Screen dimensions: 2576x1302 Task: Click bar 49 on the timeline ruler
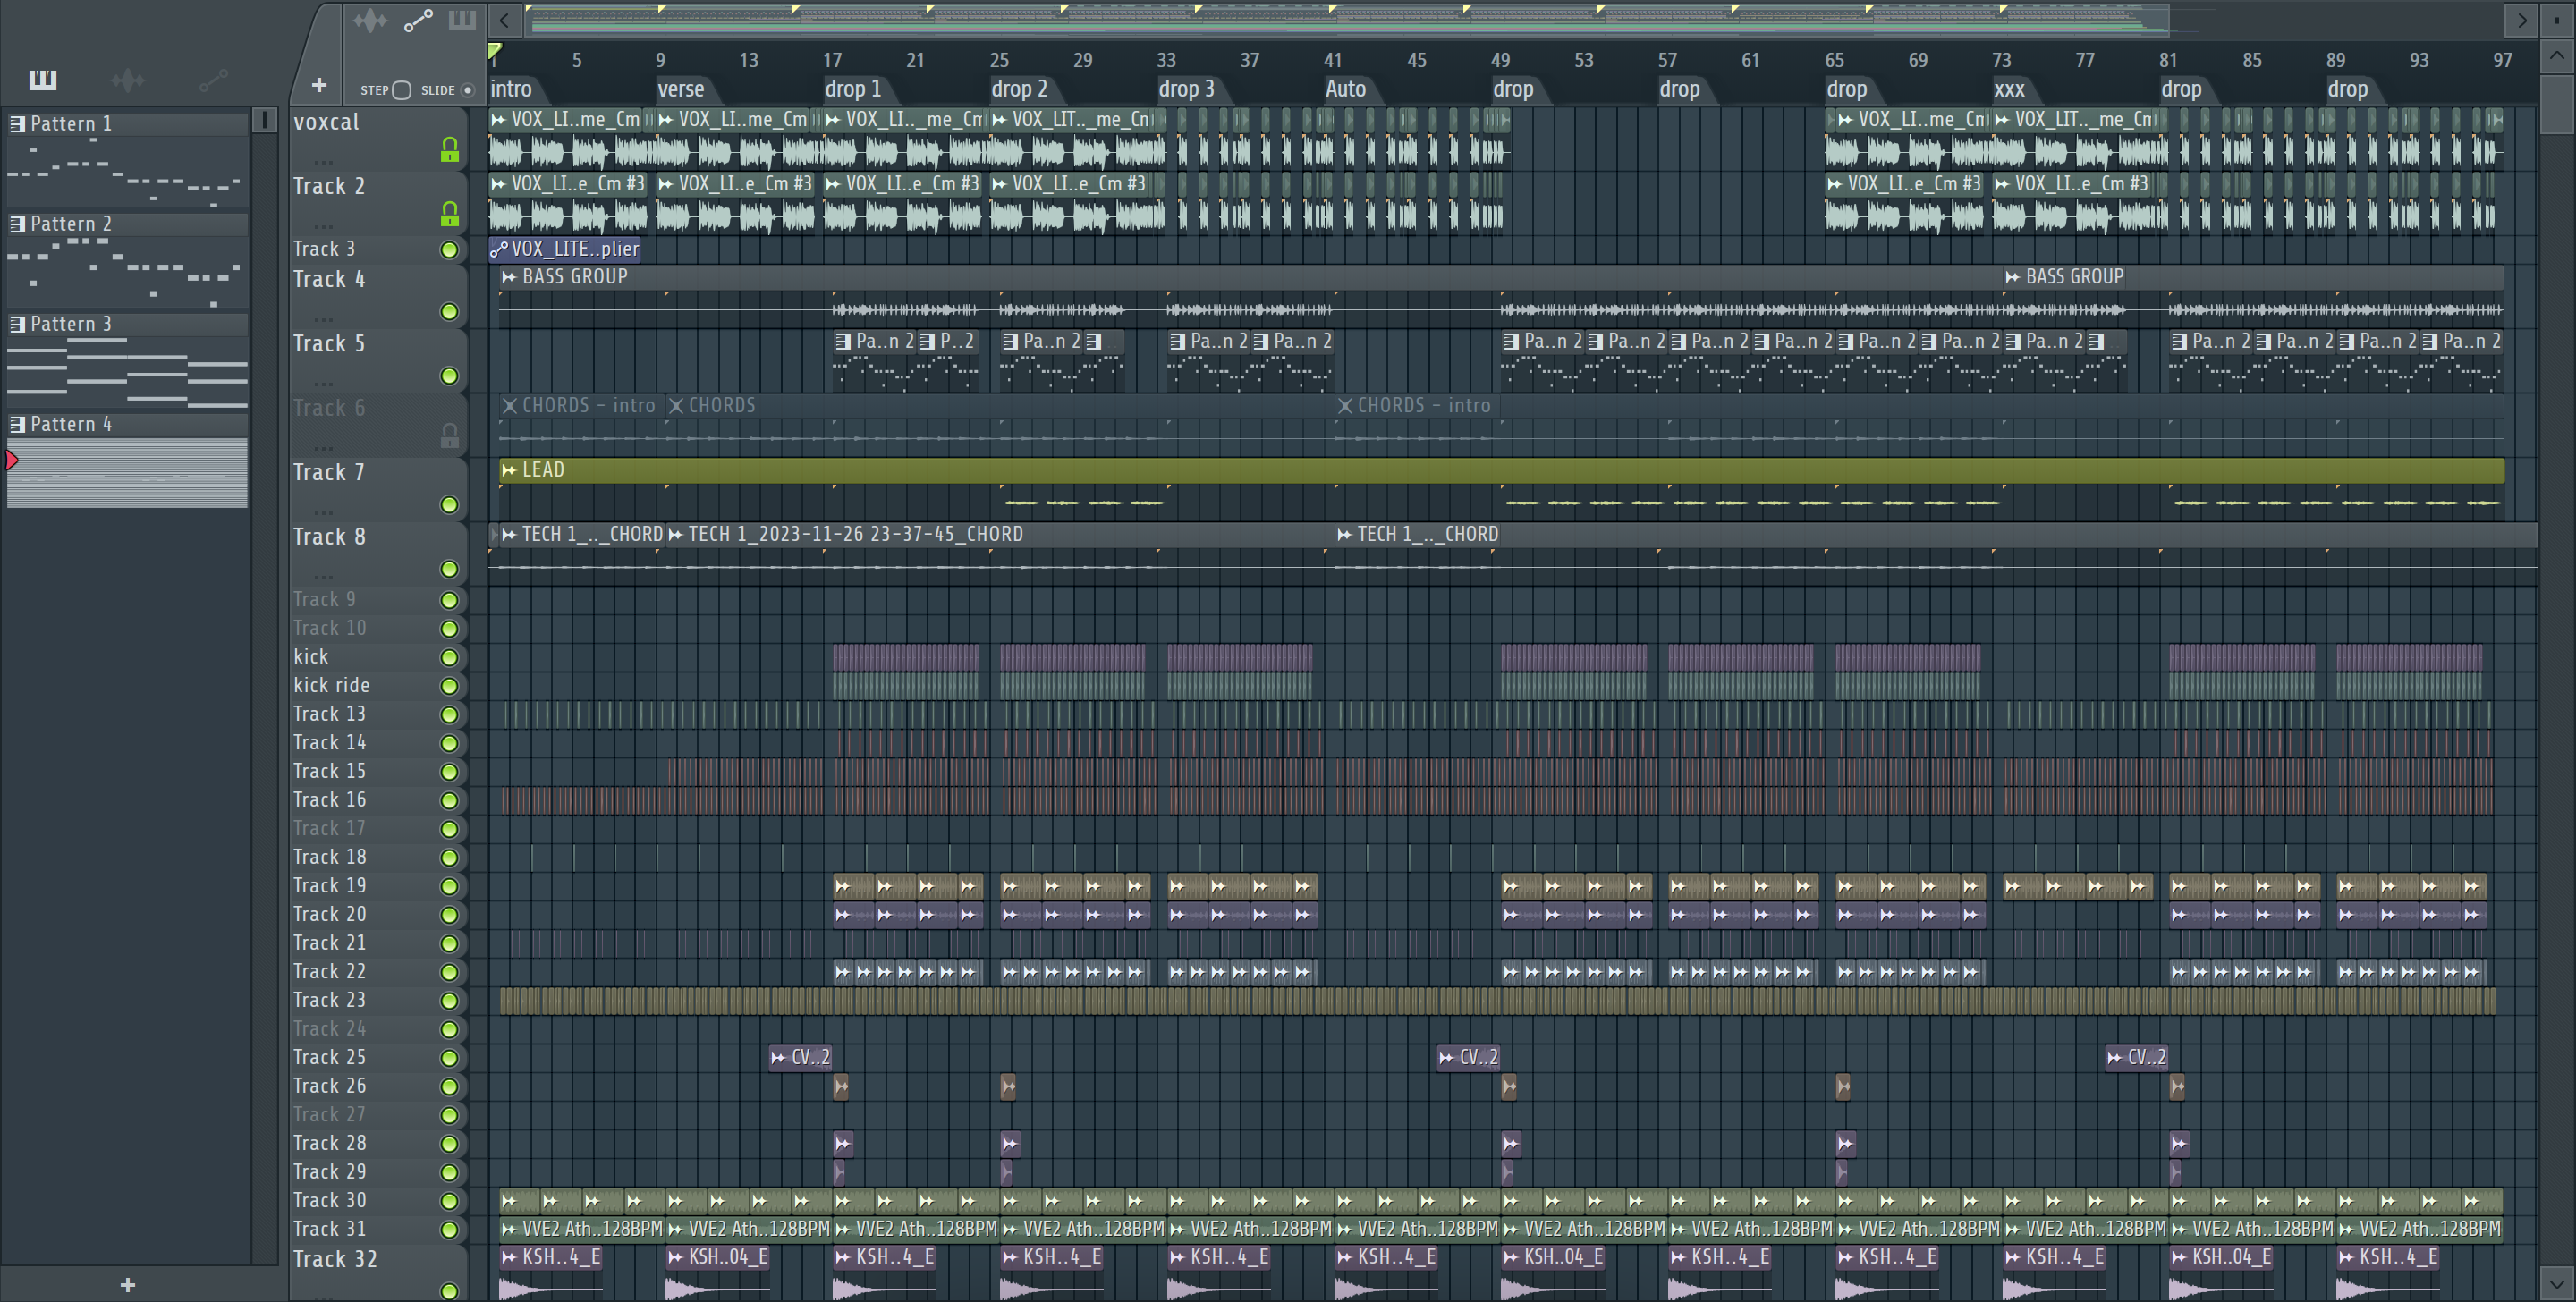tap(1500, 60)
